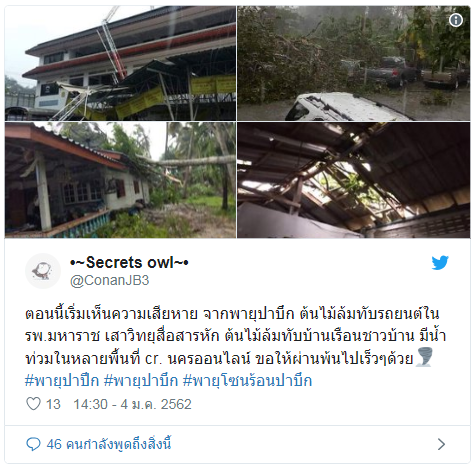Click the like count 13
The image size is (476, 468).
click(53, 404)
